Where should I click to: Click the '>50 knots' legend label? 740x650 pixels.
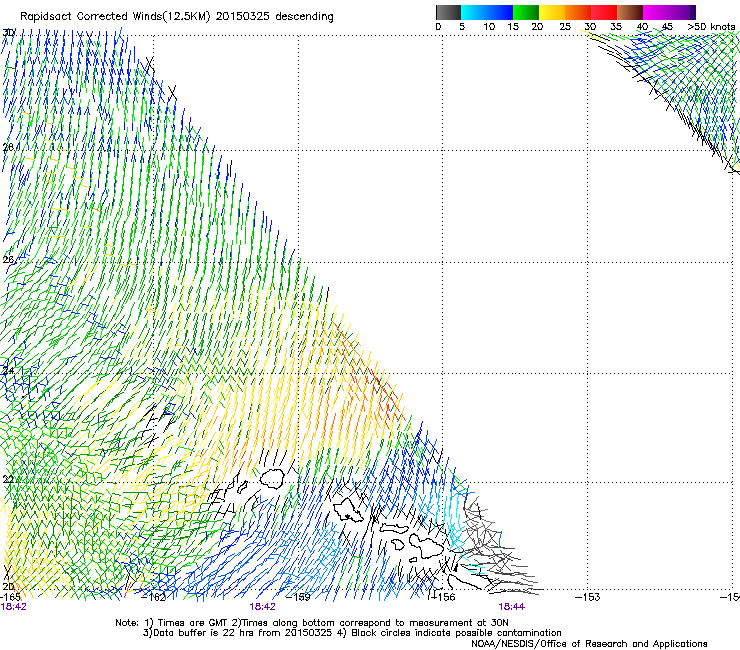[711, 27]
